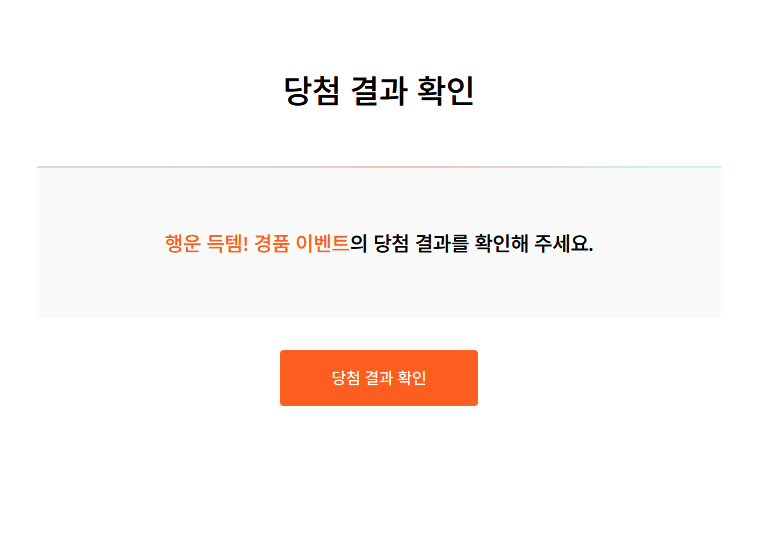Click the word 행운 in orange text
This screenshot has width=759, height=539.
point(182,243)
